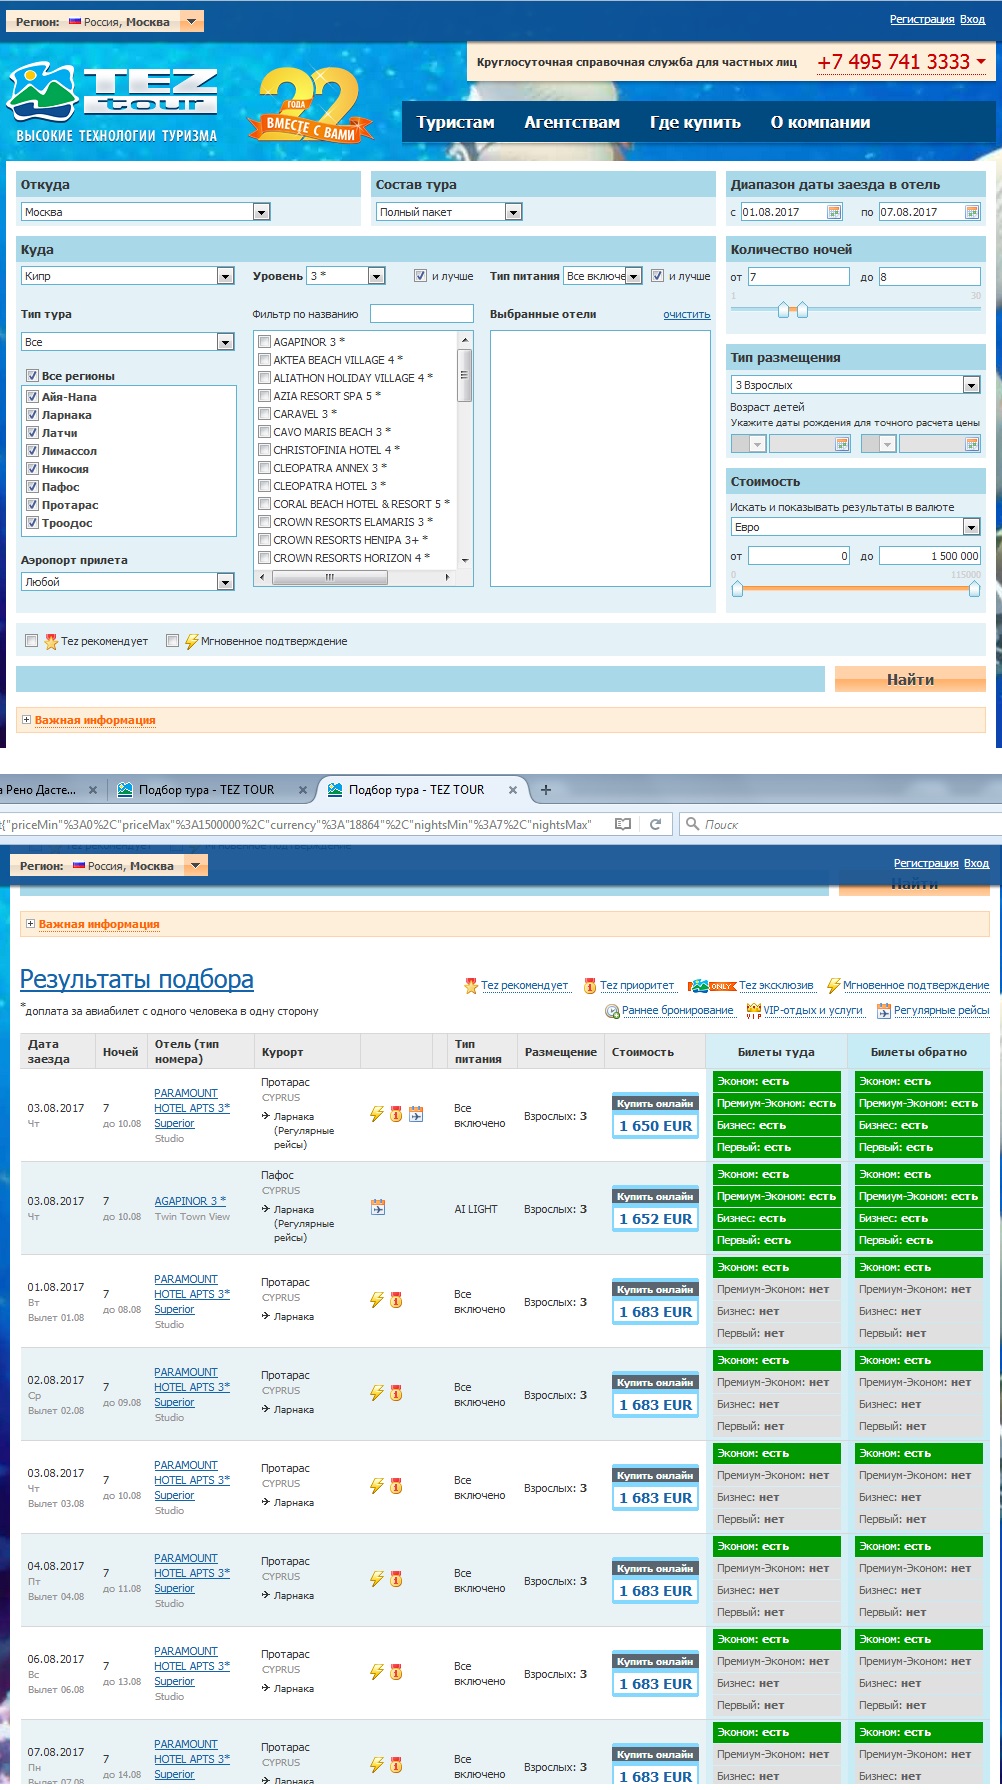
Task: Click the right price range slider handle
Action: [974, 589]
